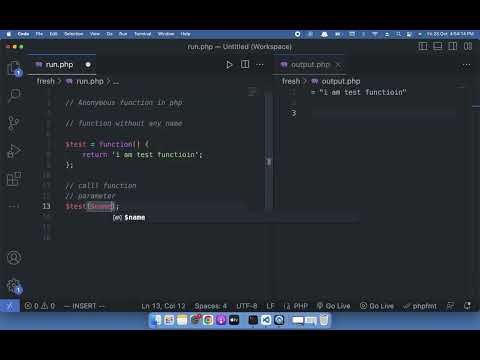Open the notifications bell in status bar
Viewport: 480px width, 360px height.
click(468, 306)
